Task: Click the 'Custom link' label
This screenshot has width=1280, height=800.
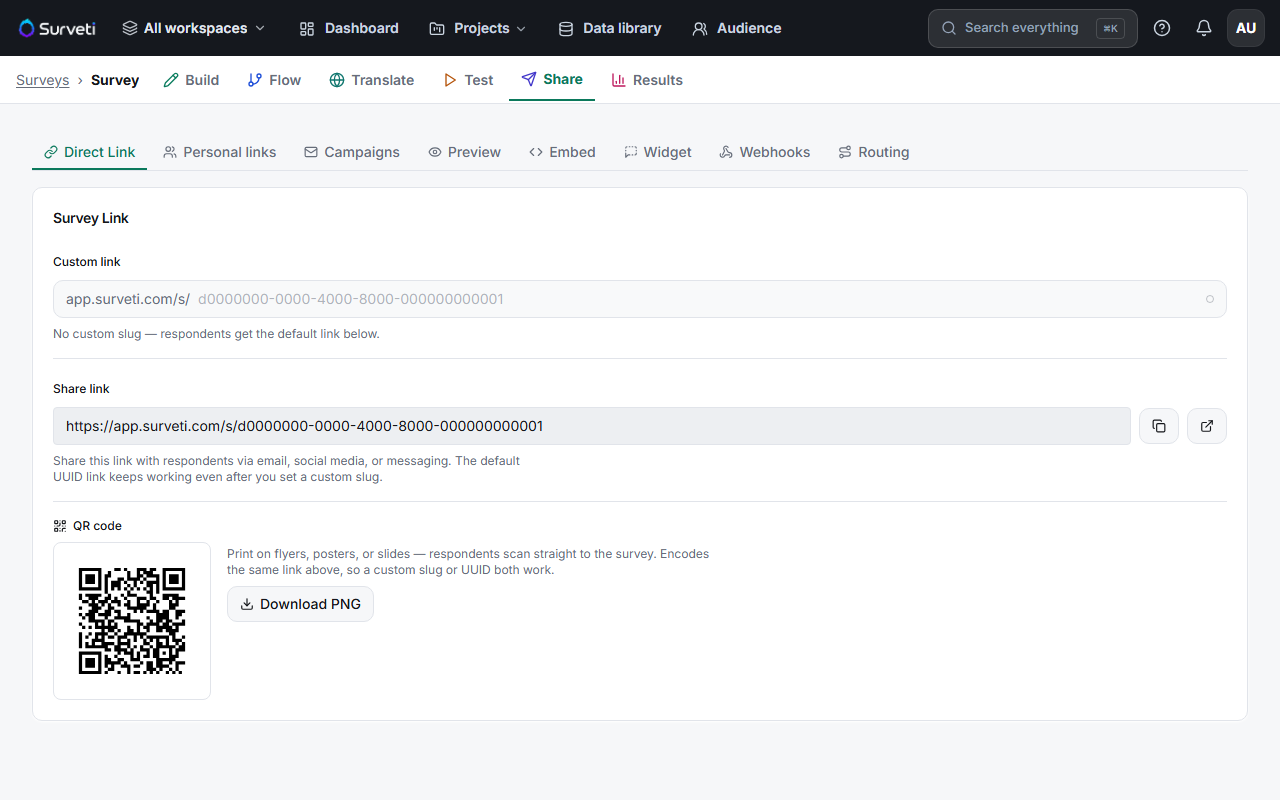Action: [x=87, y=262]
